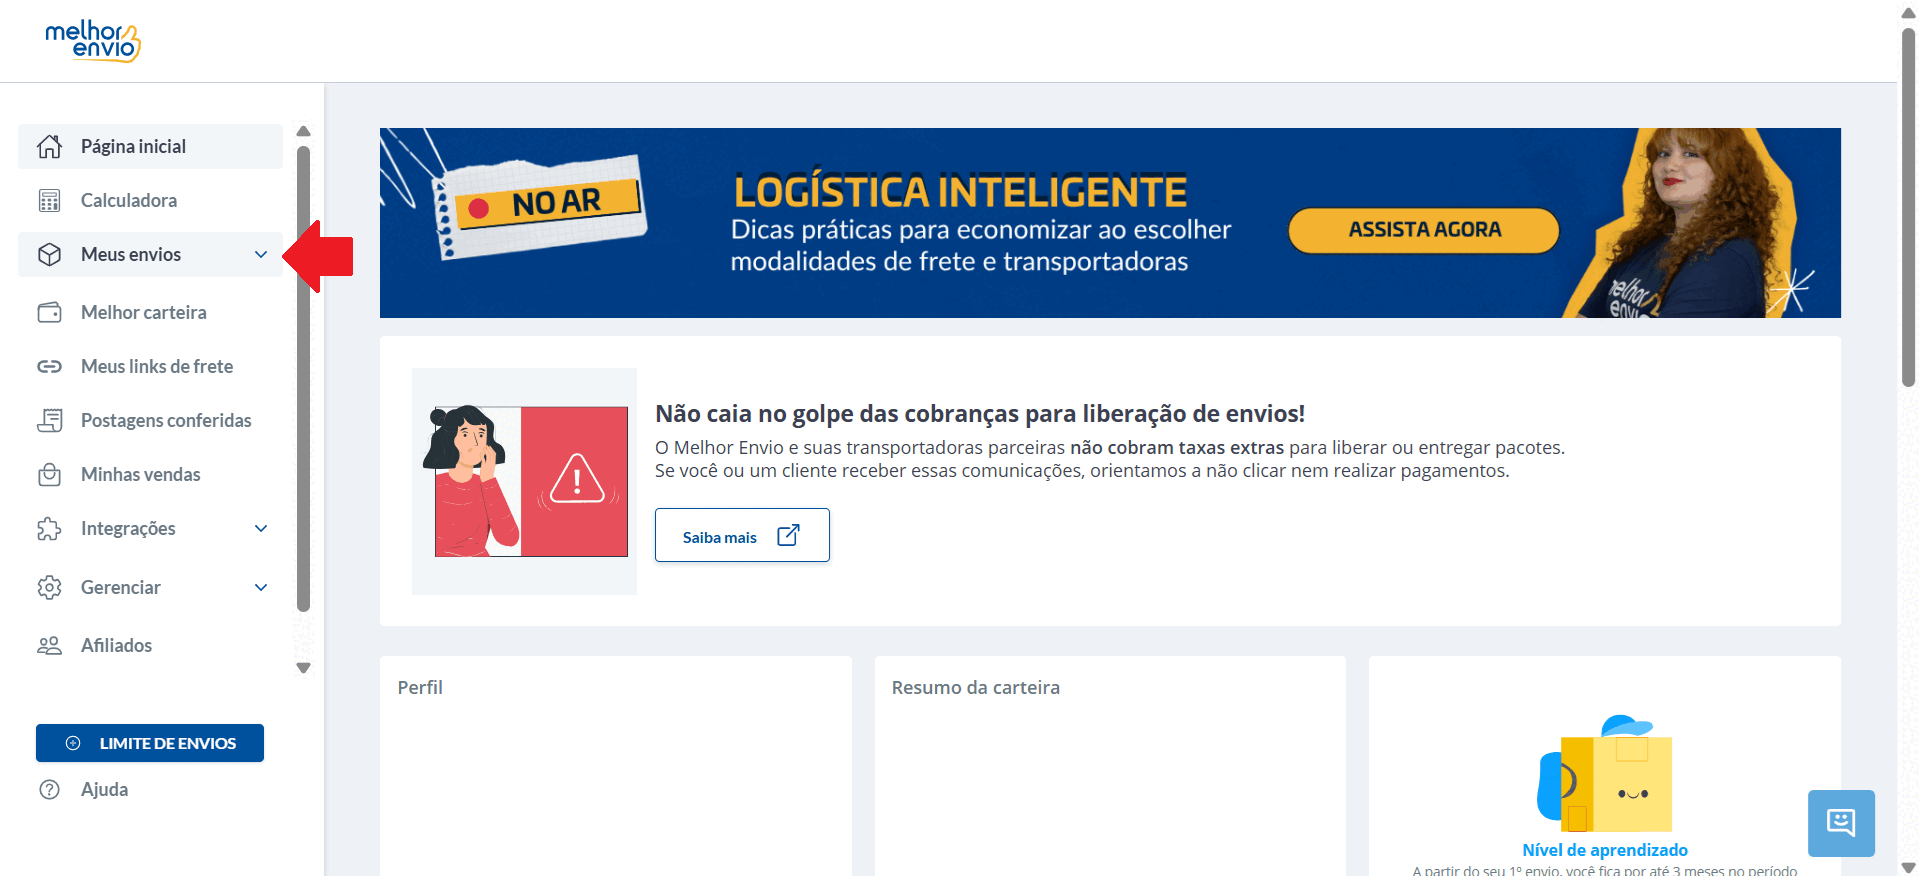1919x880 pixels.
Task: Open the Ajuda link
Action: [104, 789]
